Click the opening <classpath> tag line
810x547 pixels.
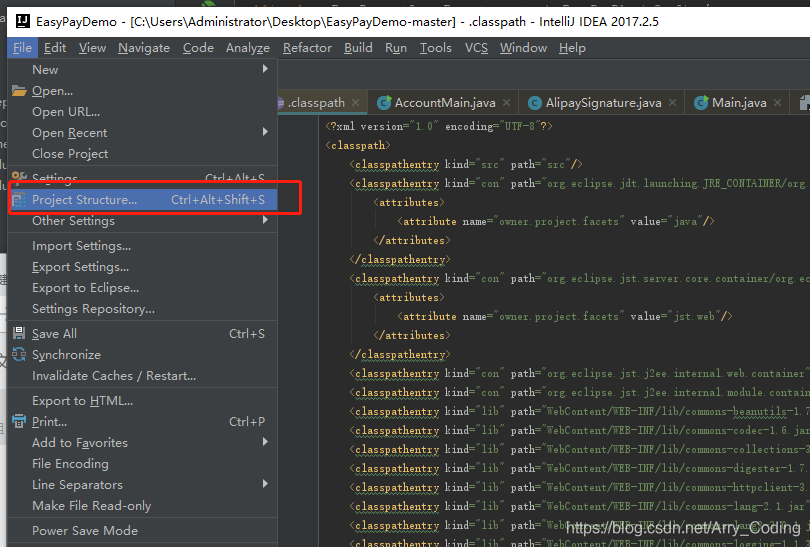pos(358,146)
